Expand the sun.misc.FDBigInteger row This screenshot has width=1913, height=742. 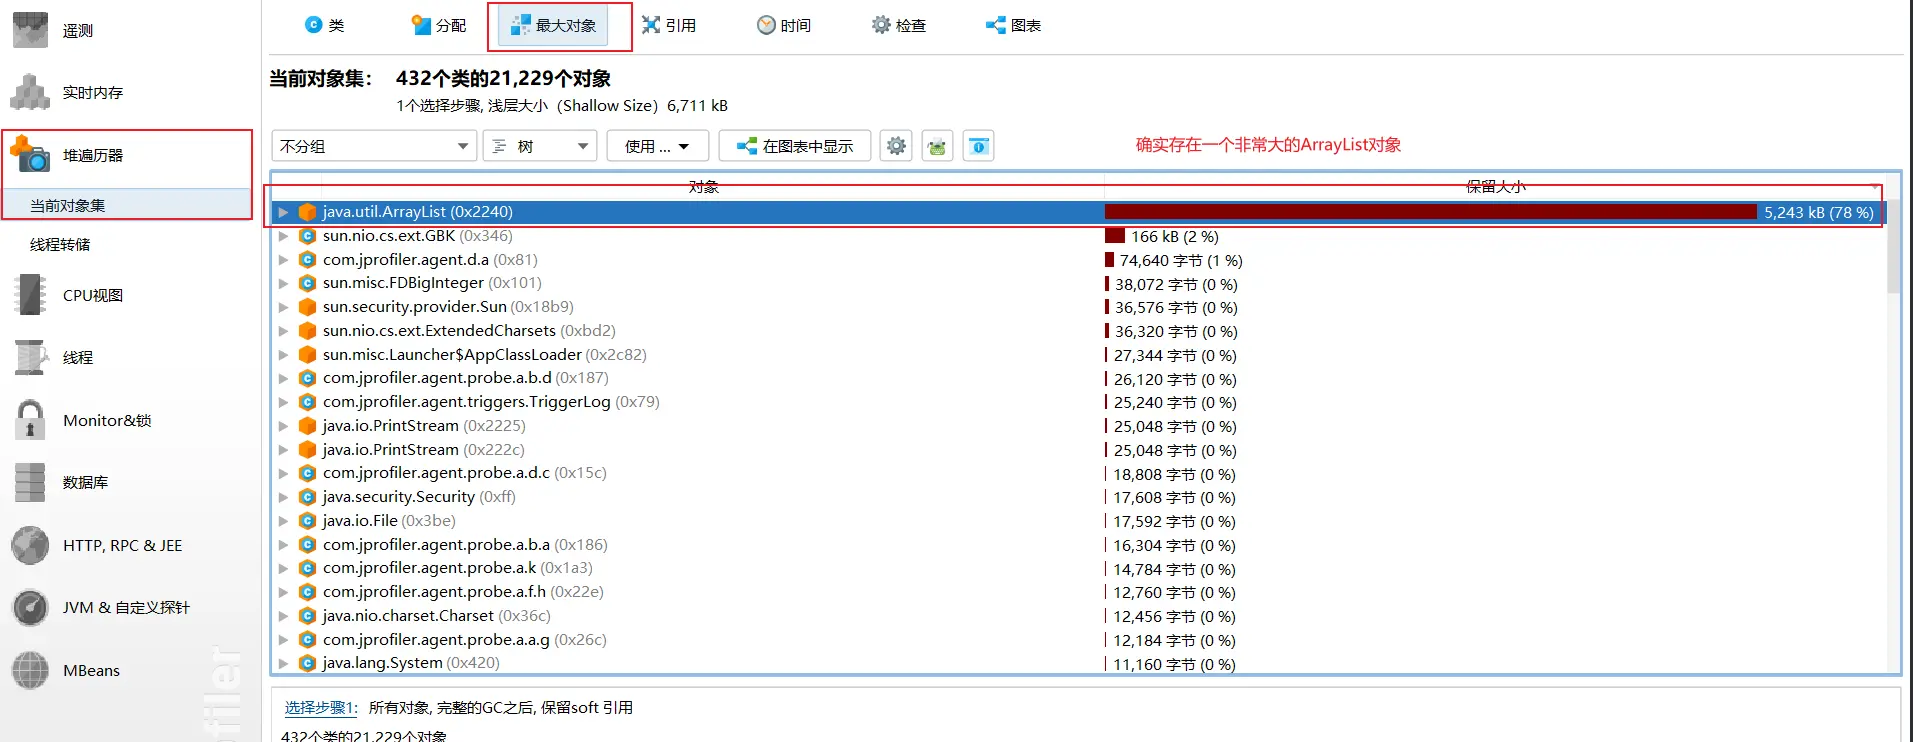(284, 283)
